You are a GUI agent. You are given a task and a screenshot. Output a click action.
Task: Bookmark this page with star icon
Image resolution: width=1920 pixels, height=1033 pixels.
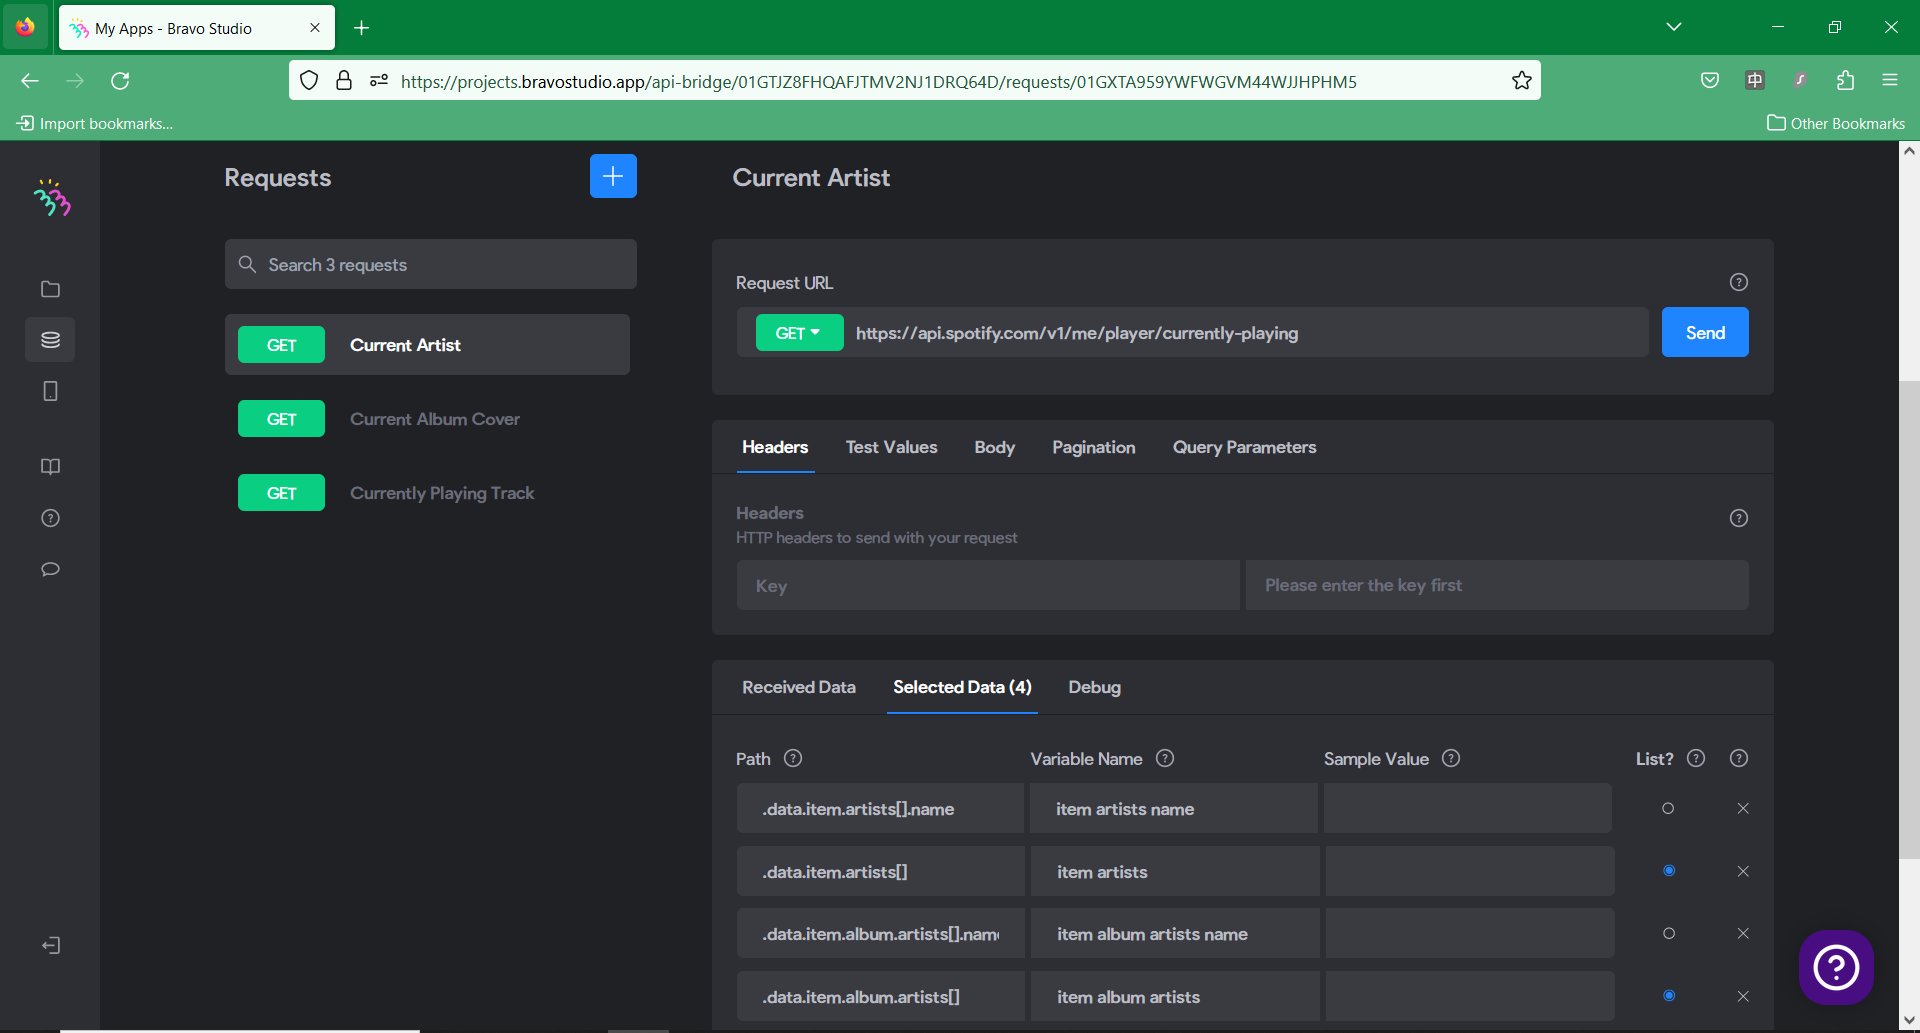1522,81
